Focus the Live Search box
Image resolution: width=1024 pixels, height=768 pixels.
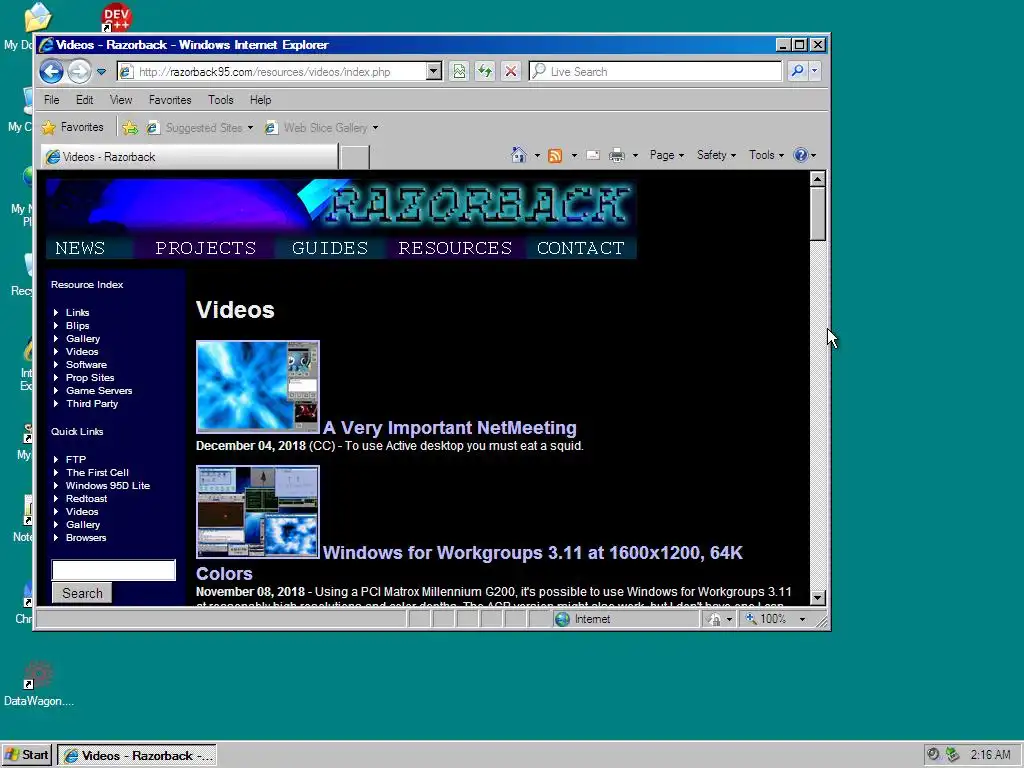pyautogui.click(x=655, y=71)
